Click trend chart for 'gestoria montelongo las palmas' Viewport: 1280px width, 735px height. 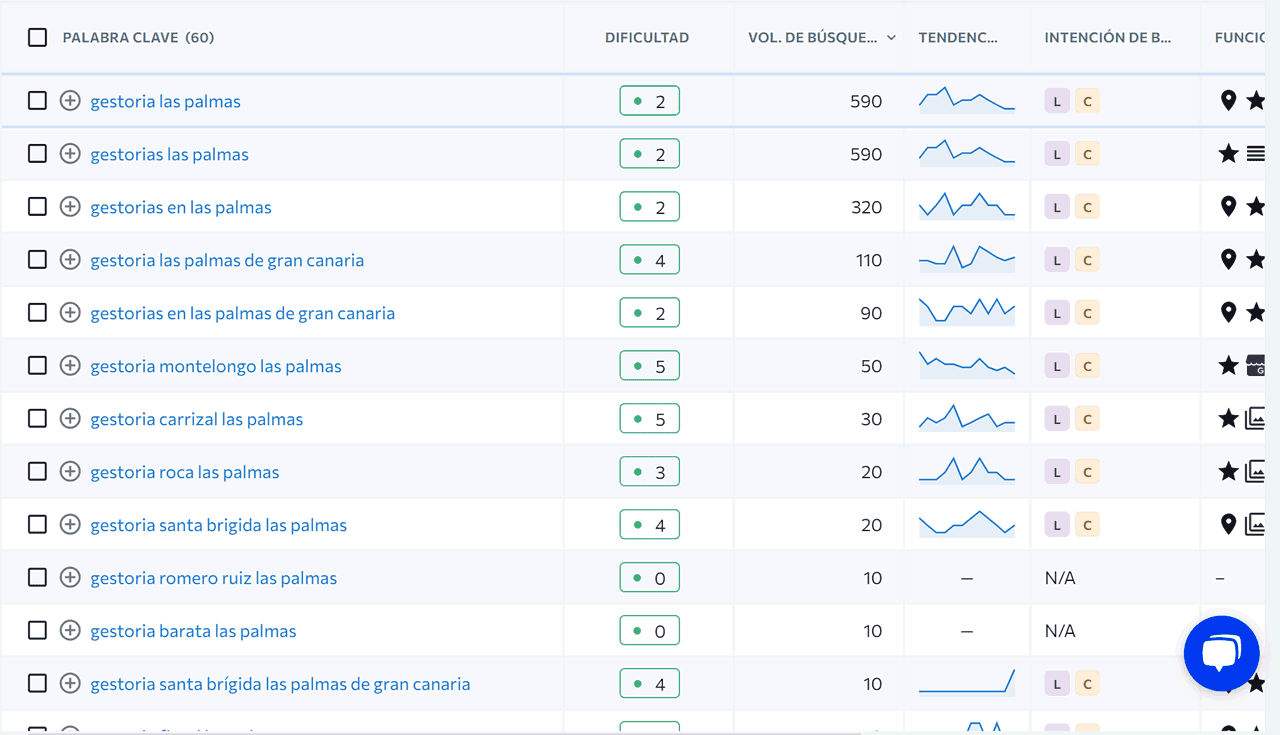tap(967, 365)
